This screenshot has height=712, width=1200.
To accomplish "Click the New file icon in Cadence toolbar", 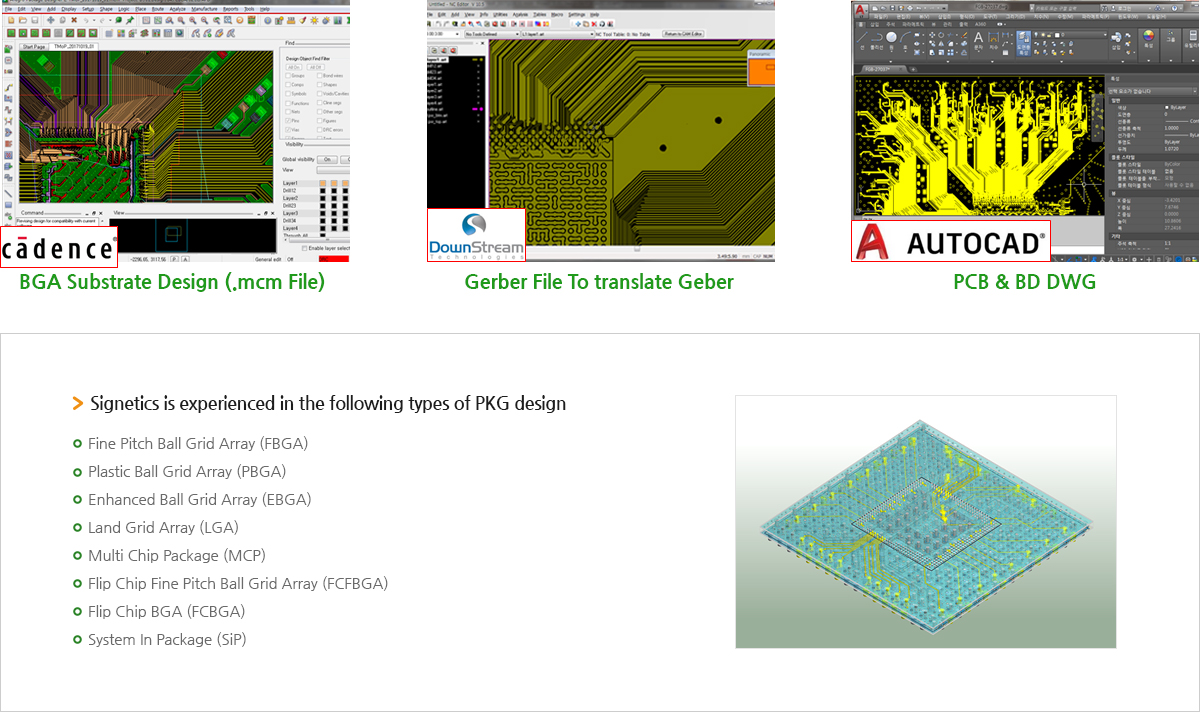I will click(11, 20).
